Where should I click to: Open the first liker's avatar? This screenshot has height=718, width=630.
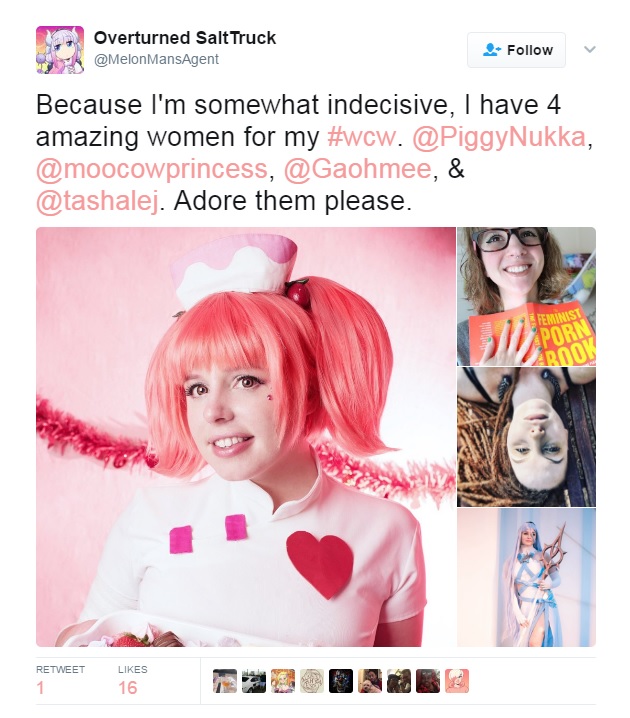point(225,681)
